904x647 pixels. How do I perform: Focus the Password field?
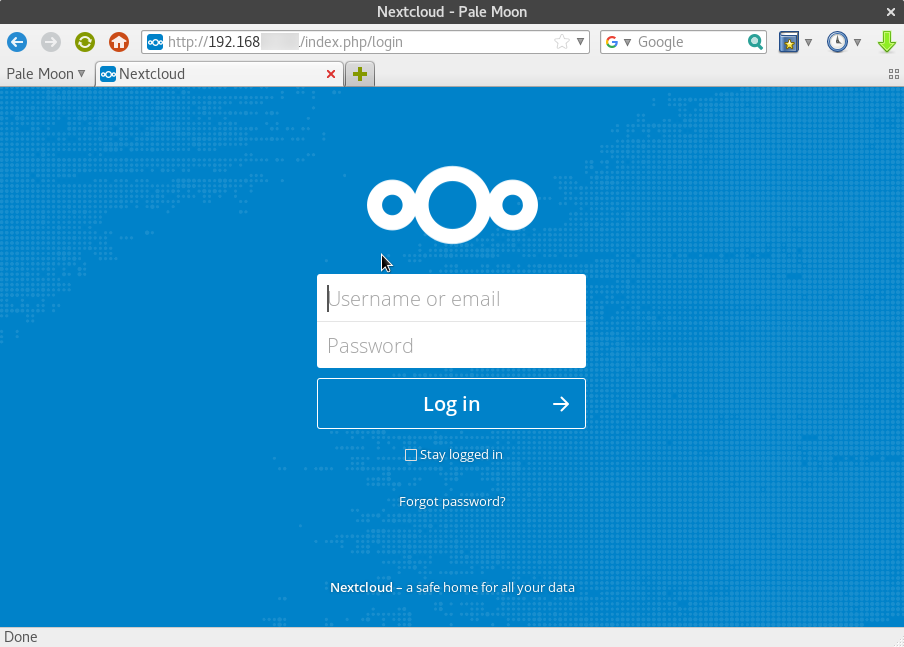pyautogui.click(x=451, y=345)
